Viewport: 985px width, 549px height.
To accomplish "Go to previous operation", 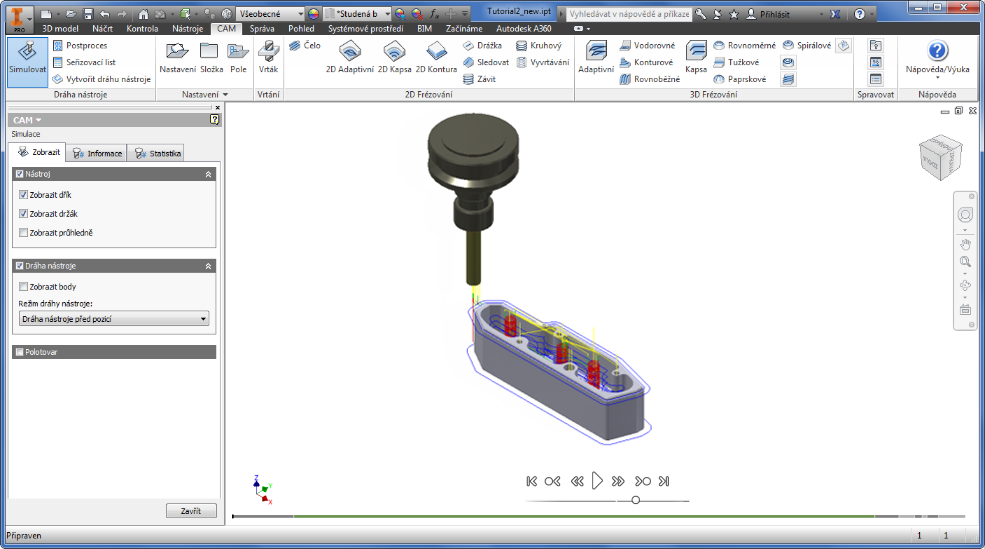I will click(x=552, y=481).
